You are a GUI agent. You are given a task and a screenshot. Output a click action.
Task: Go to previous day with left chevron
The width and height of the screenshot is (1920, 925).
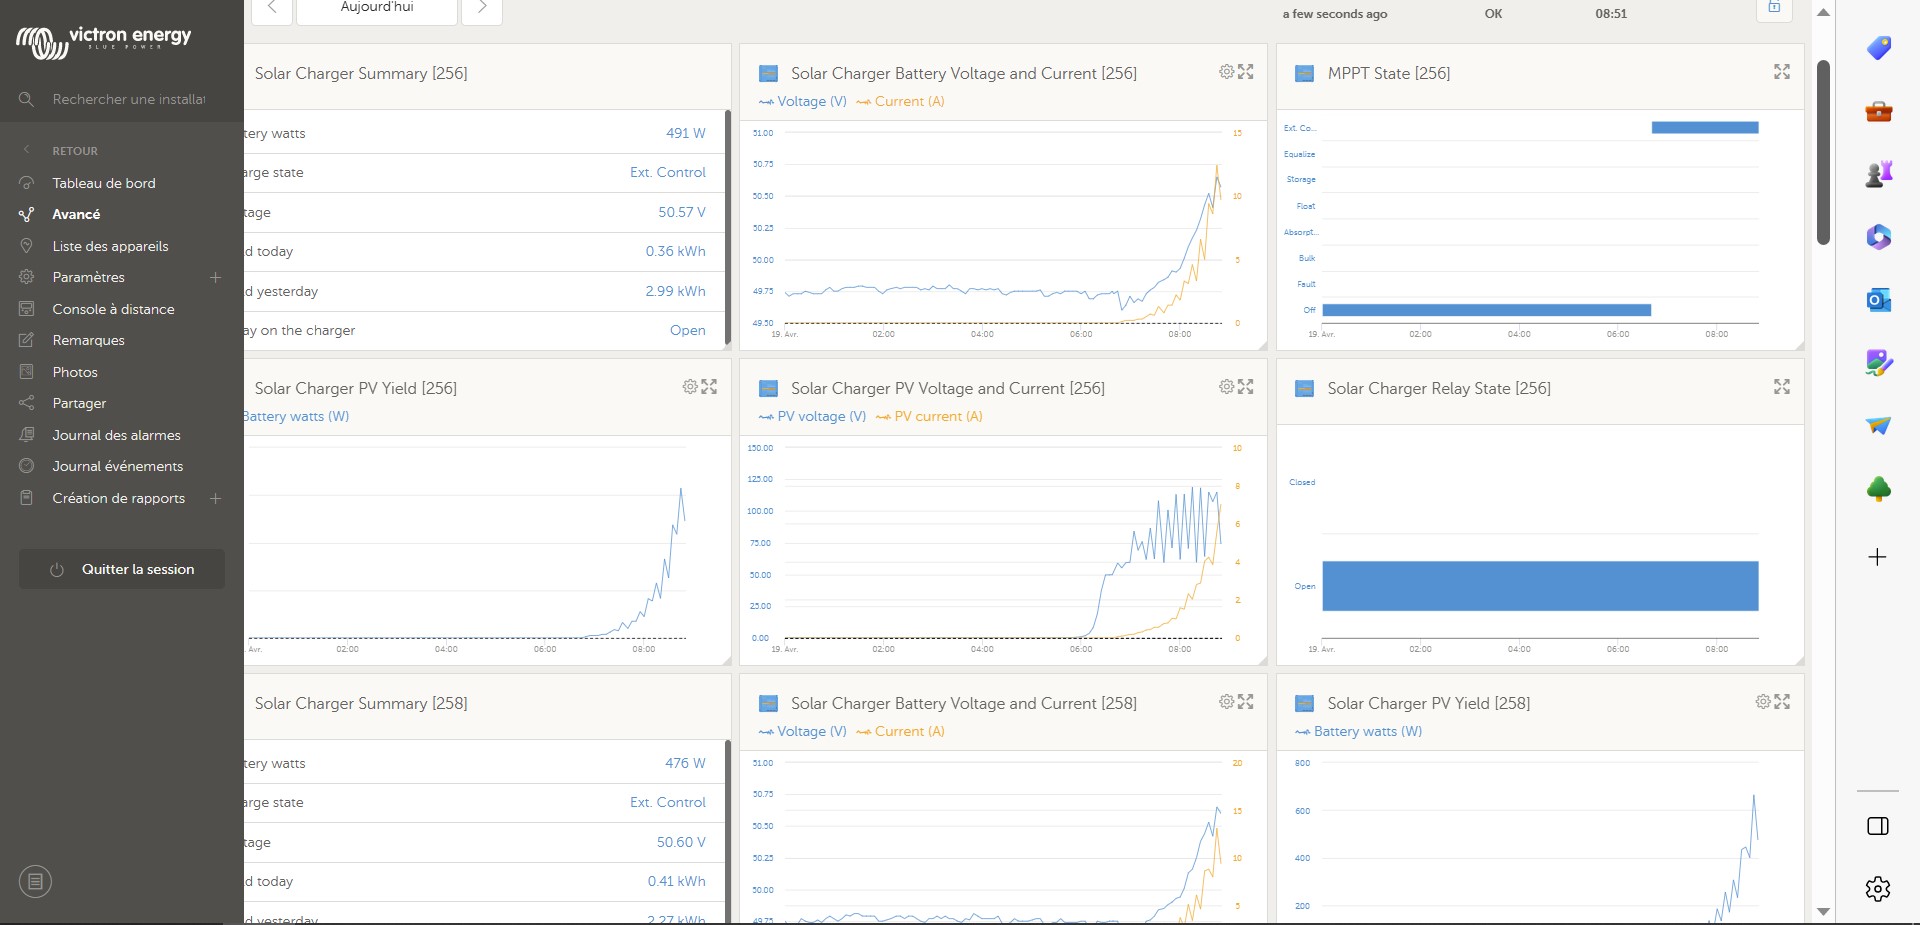pos(271,8)
